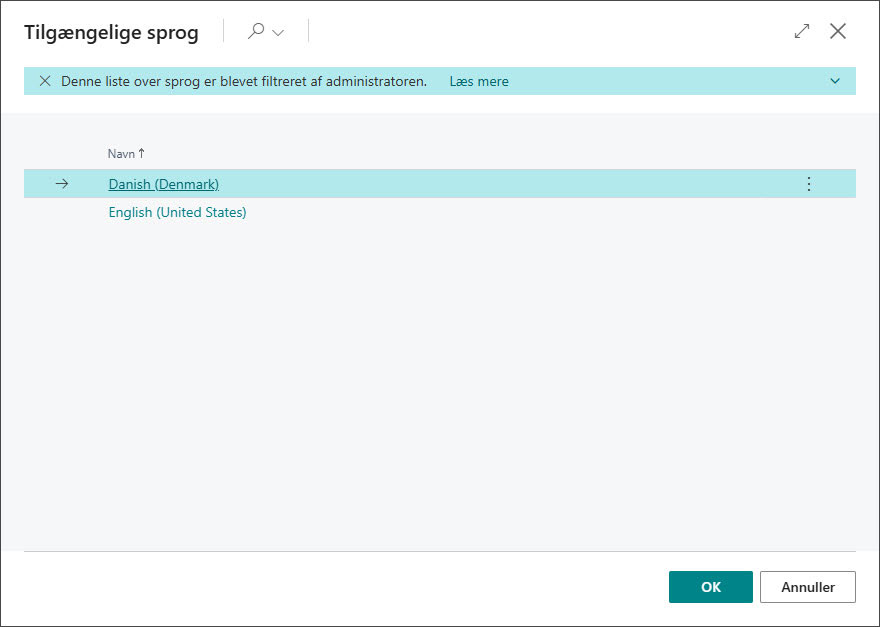Dismiss the administrator filter notification
The width and height of the screenshot is (880, 627).
pyautogui.click(x=45, y=81)
